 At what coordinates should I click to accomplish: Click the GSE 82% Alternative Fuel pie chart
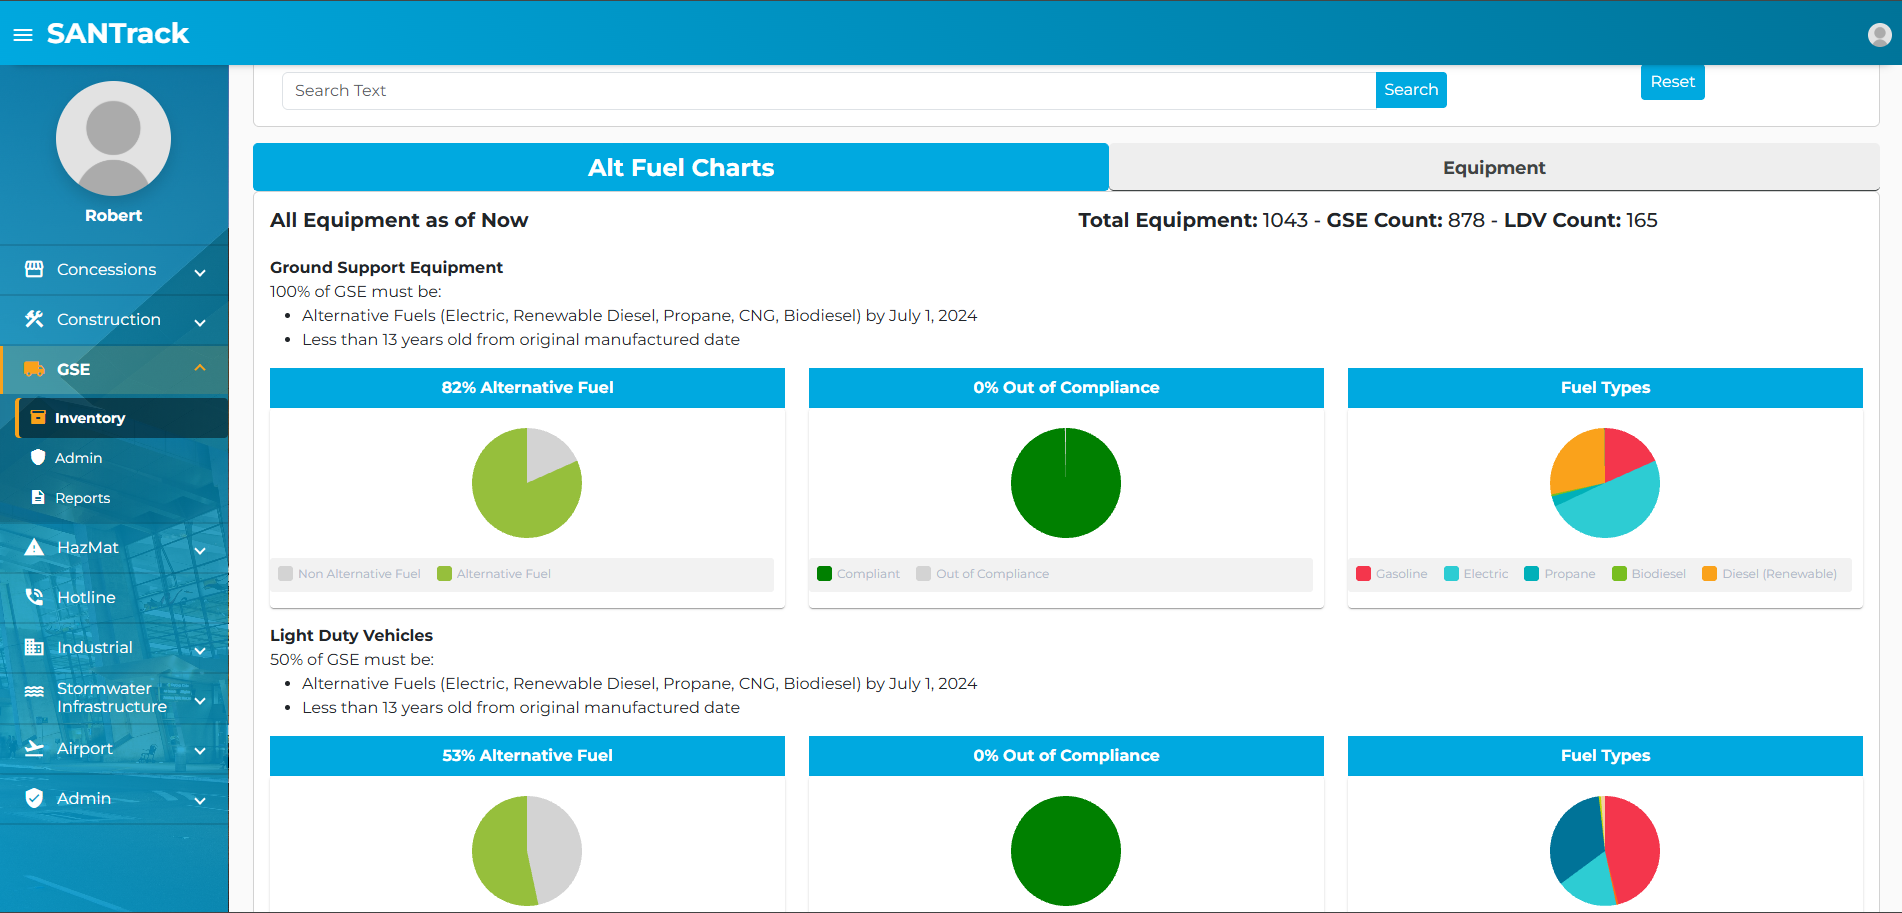coord(527,483)
